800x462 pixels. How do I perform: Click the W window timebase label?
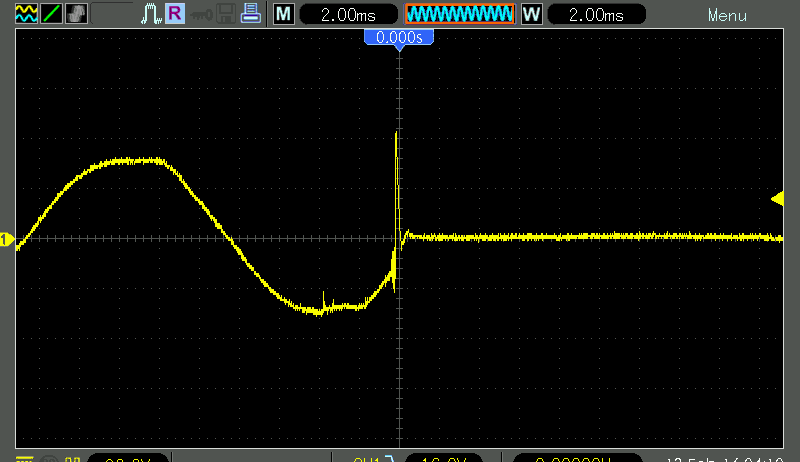click(532, 14)
